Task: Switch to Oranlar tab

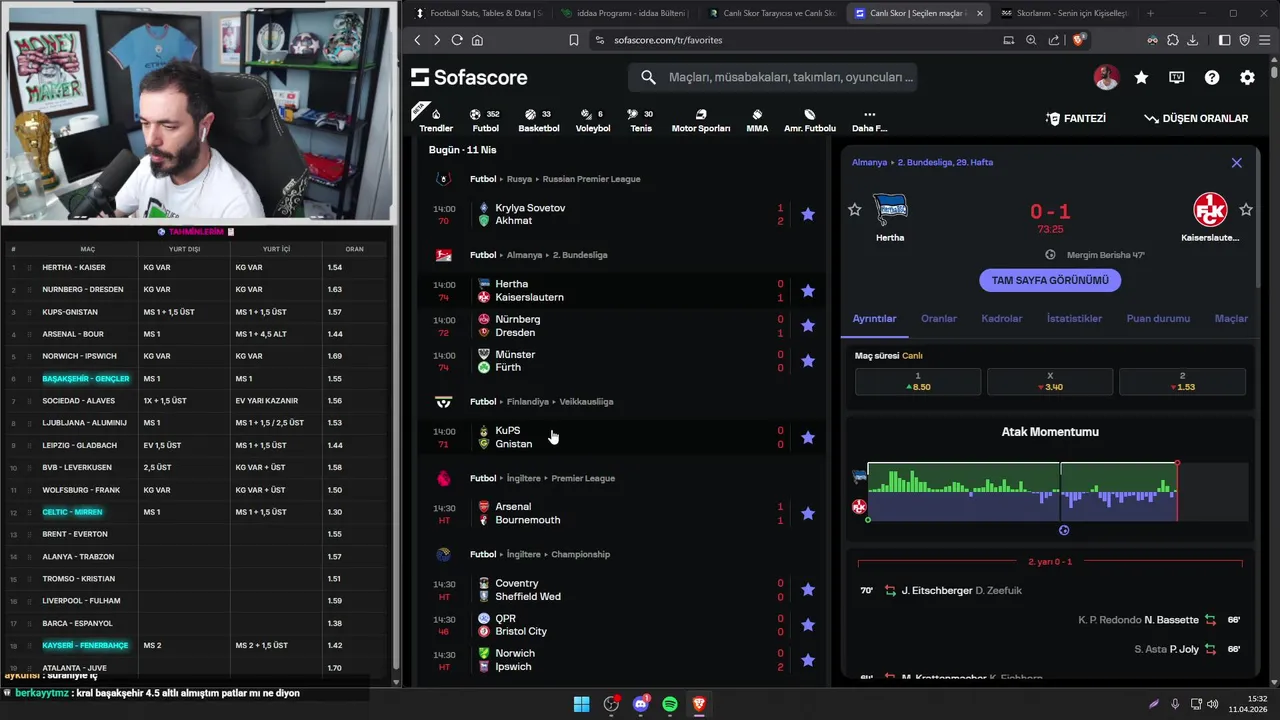Action: [939, 318]
